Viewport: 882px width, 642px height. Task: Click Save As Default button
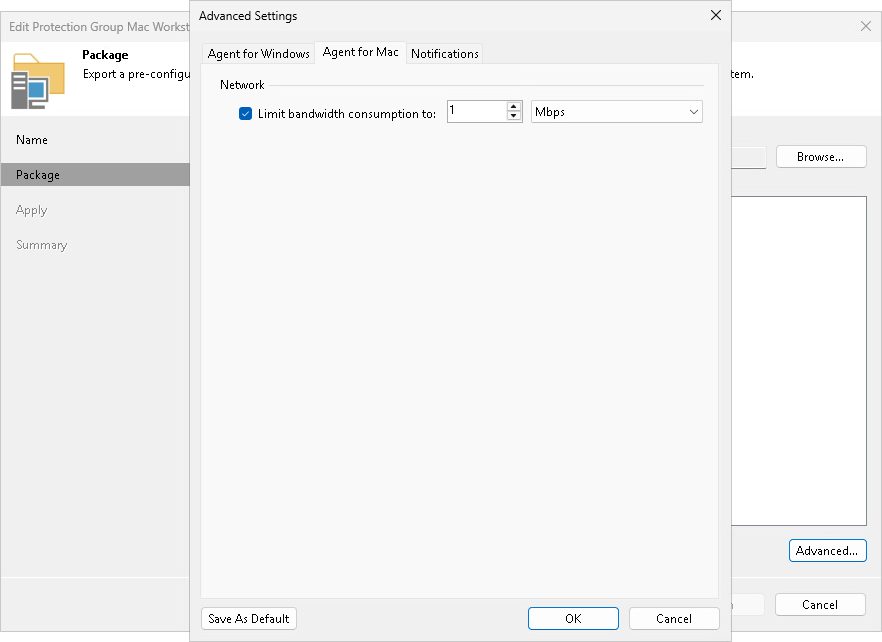click(249, 618)
